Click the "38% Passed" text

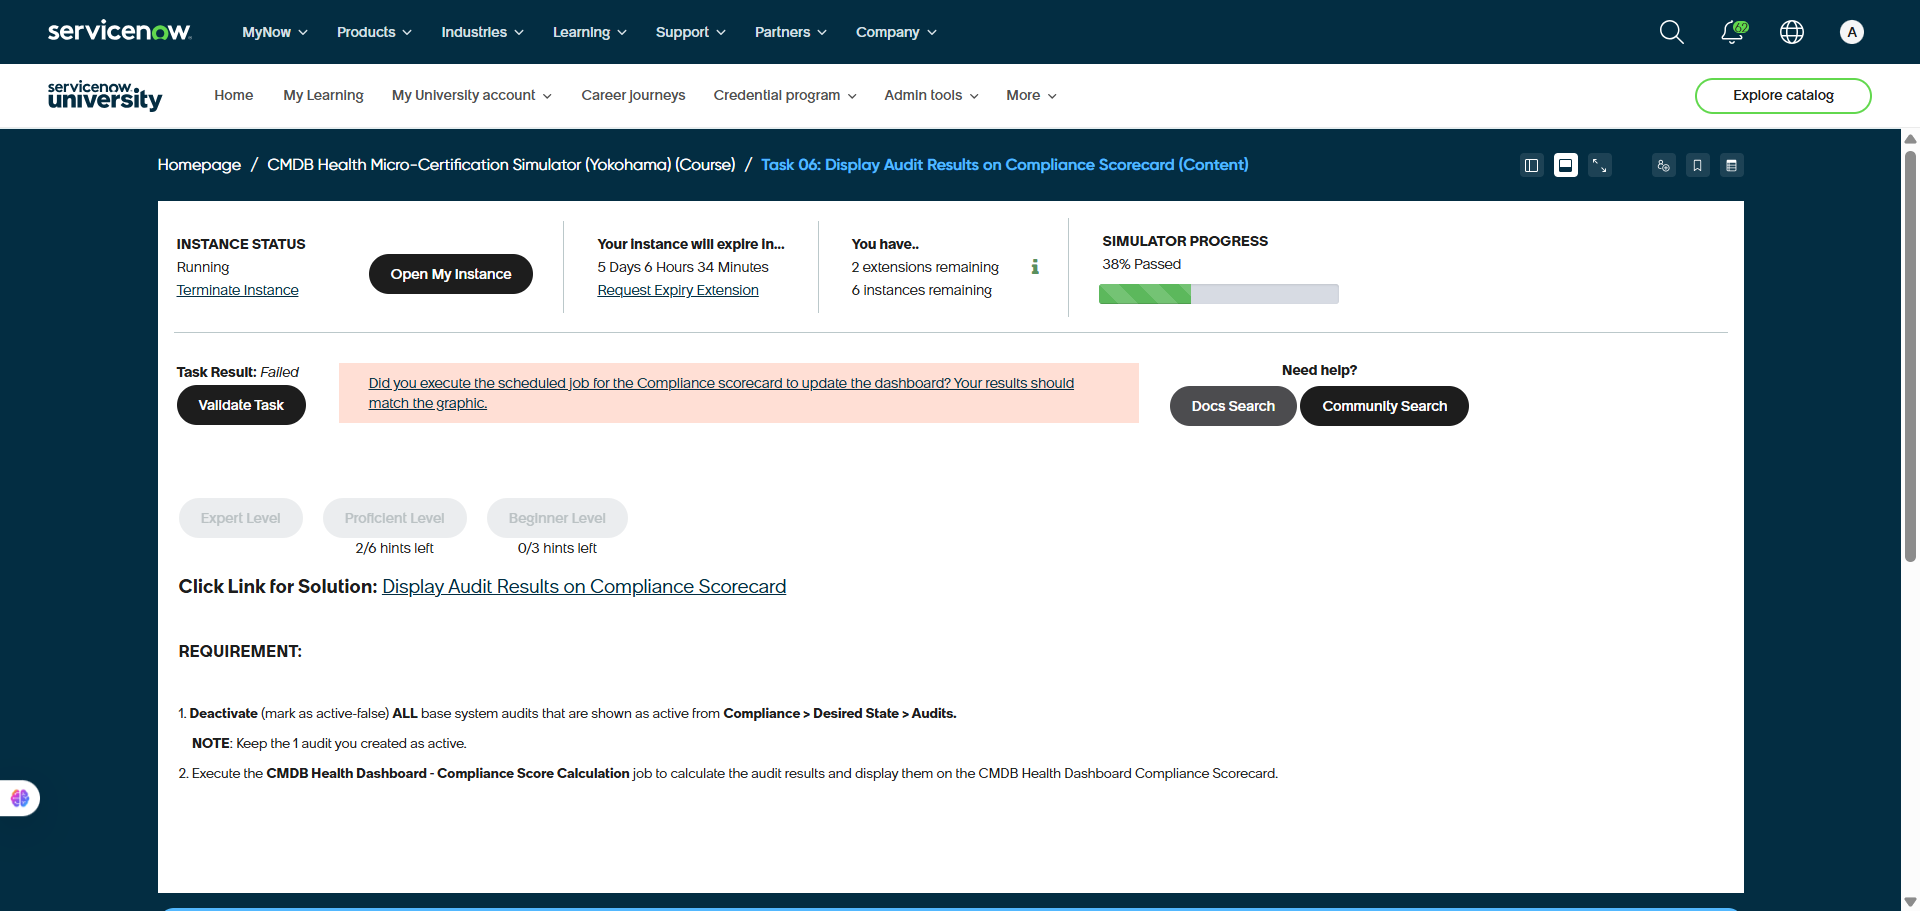[1142, 264]
